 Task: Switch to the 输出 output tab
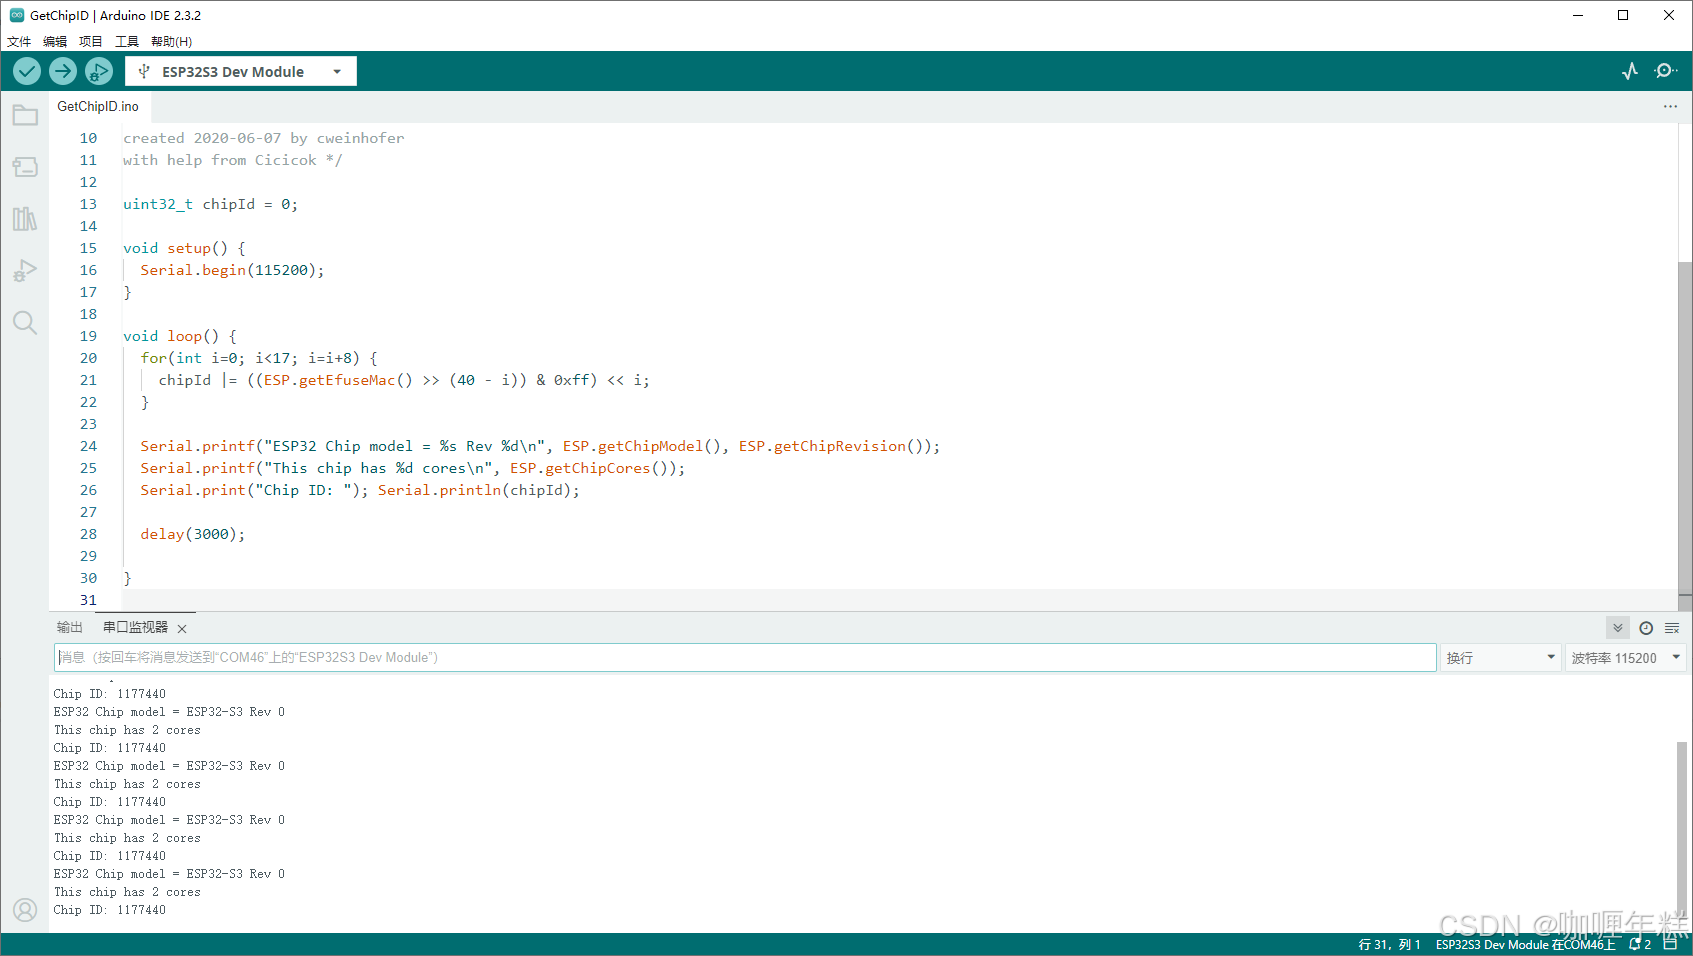[70, 628]
